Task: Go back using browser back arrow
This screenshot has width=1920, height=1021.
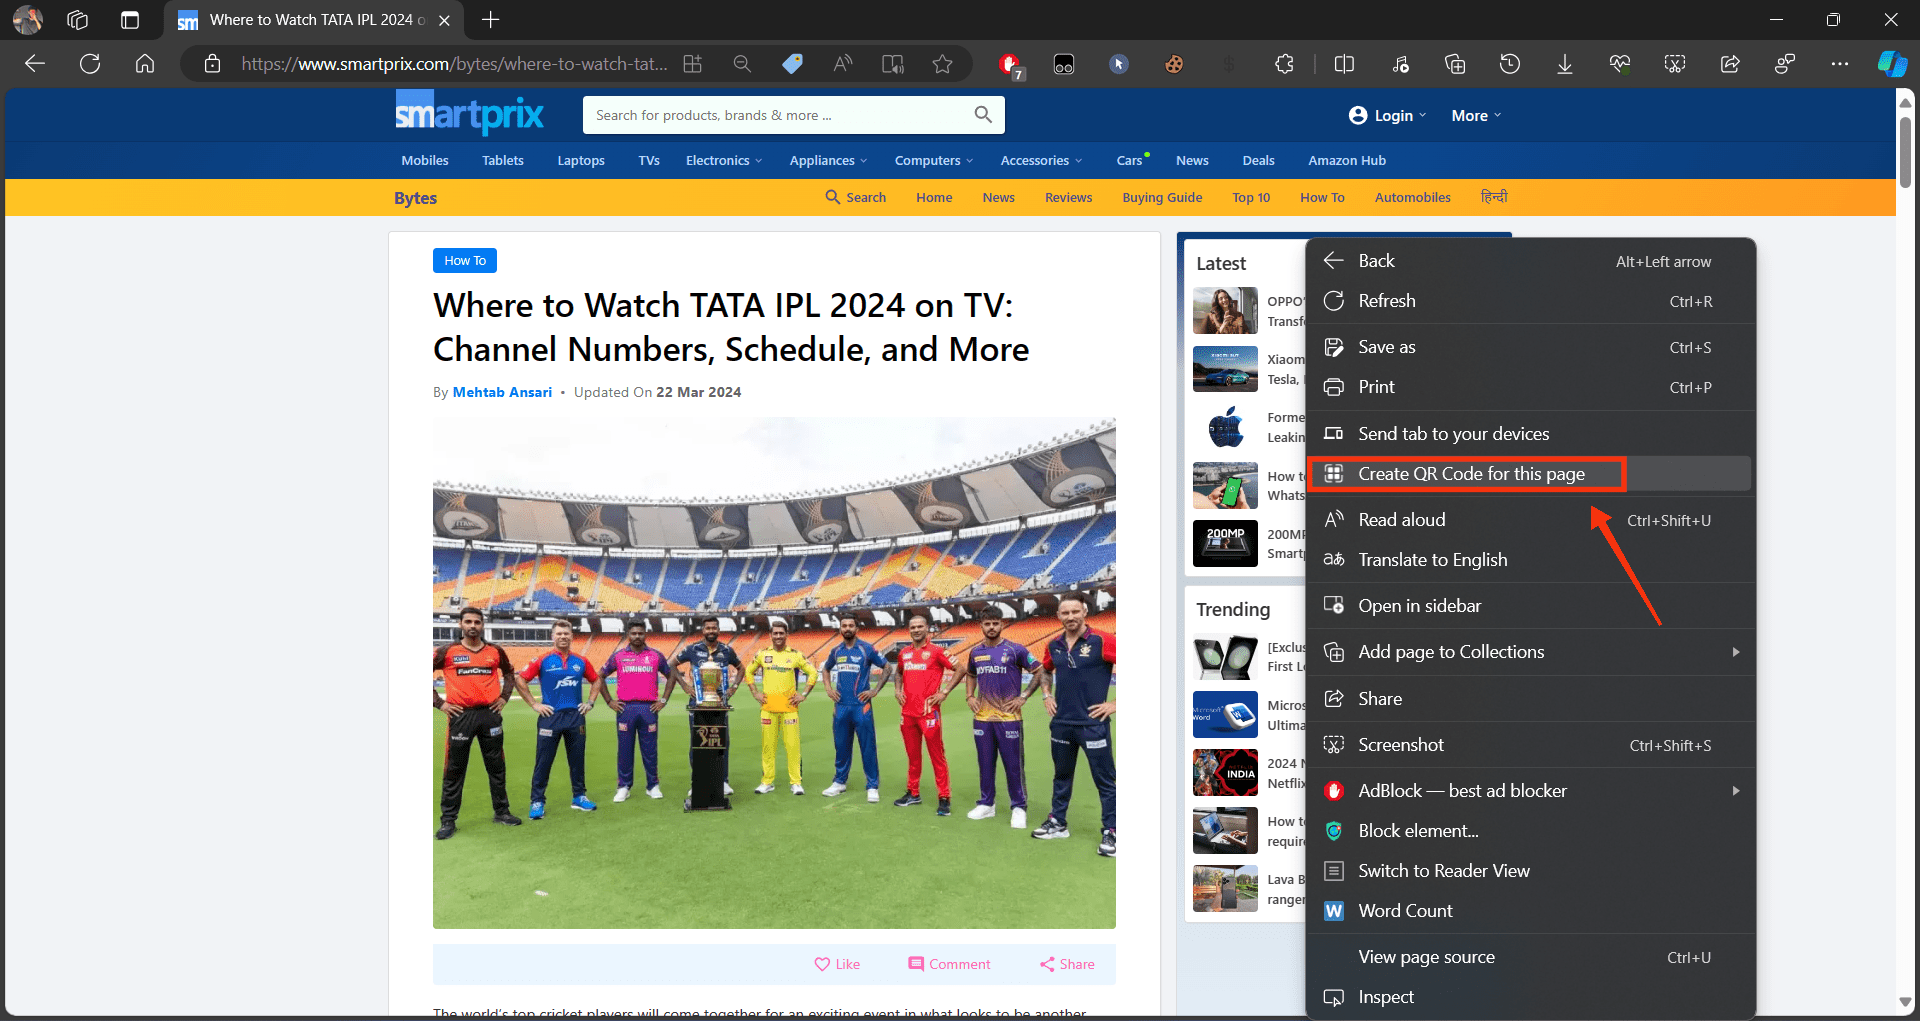Action: click(x=35, y=64)
